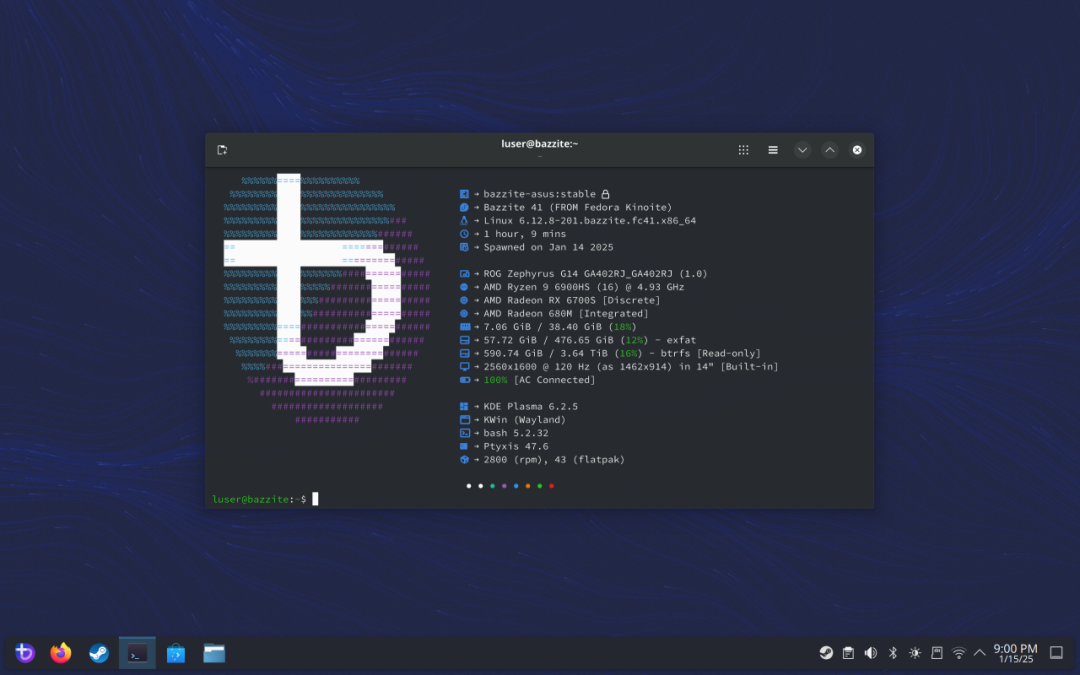Viewport: 1080px width, 675px height.
Task: Open the Bazzite application launcher
Action: click(25, 652)
